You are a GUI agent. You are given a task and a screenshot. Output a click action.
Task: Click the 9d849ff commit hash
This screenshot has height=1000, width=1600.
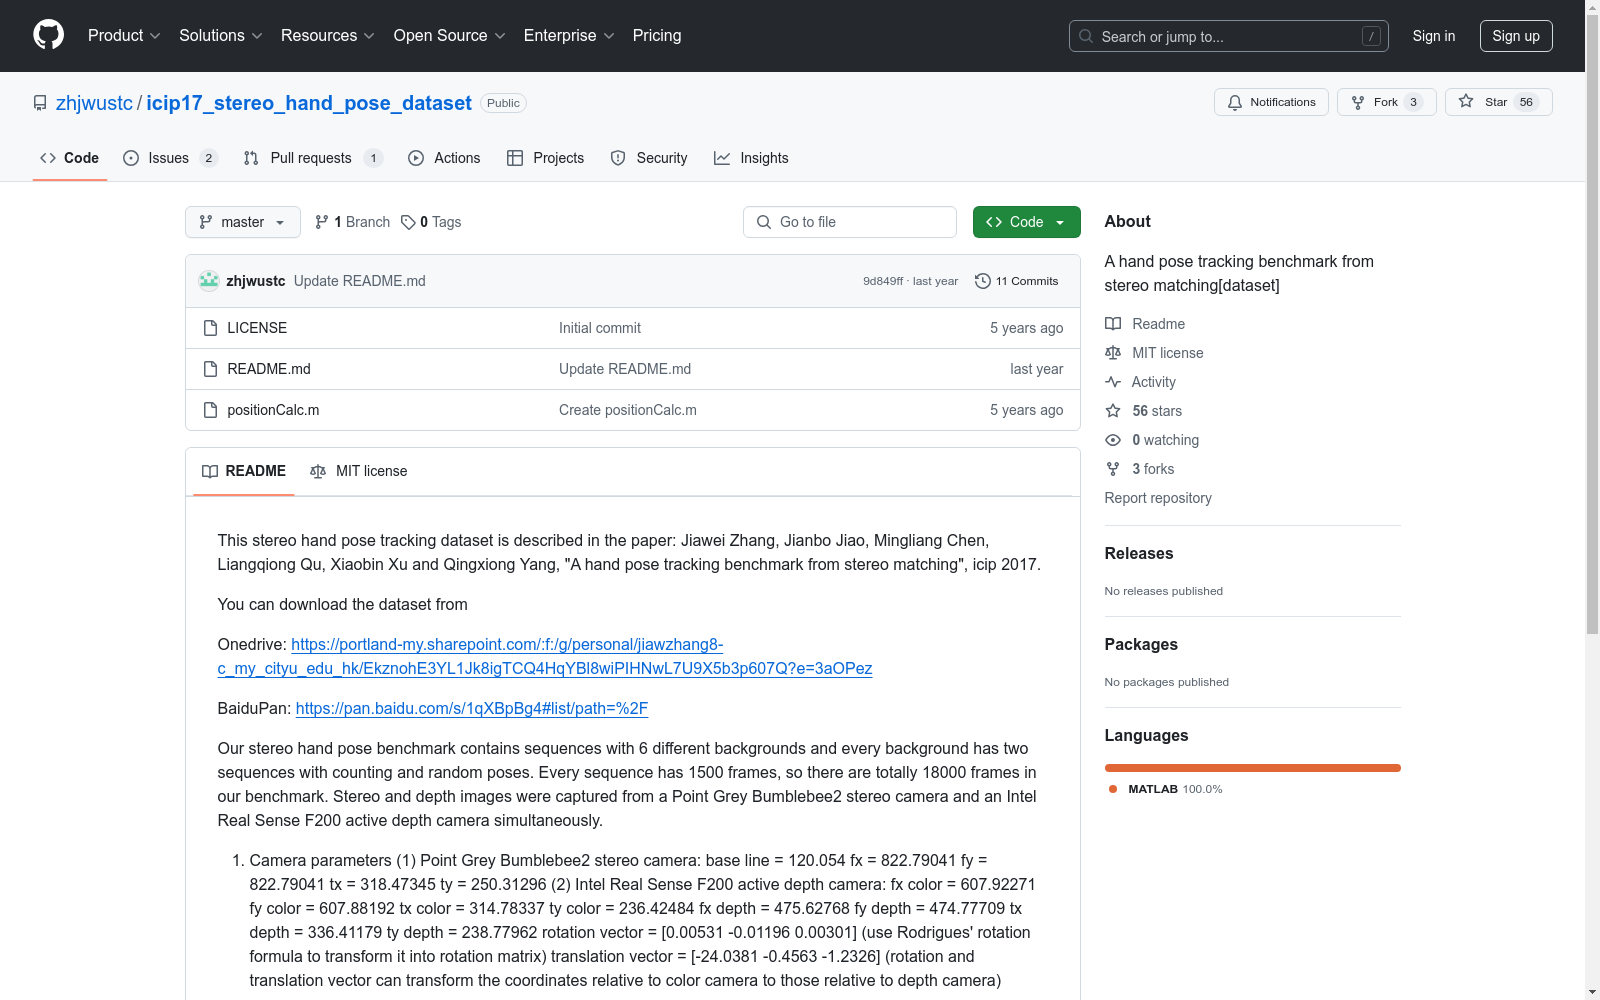click(883, 281)
